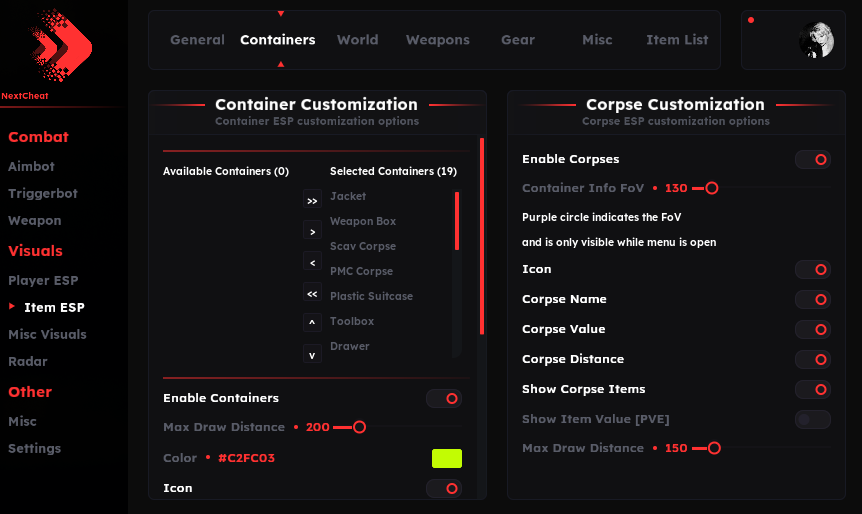The width and height of the screenshot is (862, 514).
Task: Go to Settings in the sidebar
Action: [x=35, y=449]
